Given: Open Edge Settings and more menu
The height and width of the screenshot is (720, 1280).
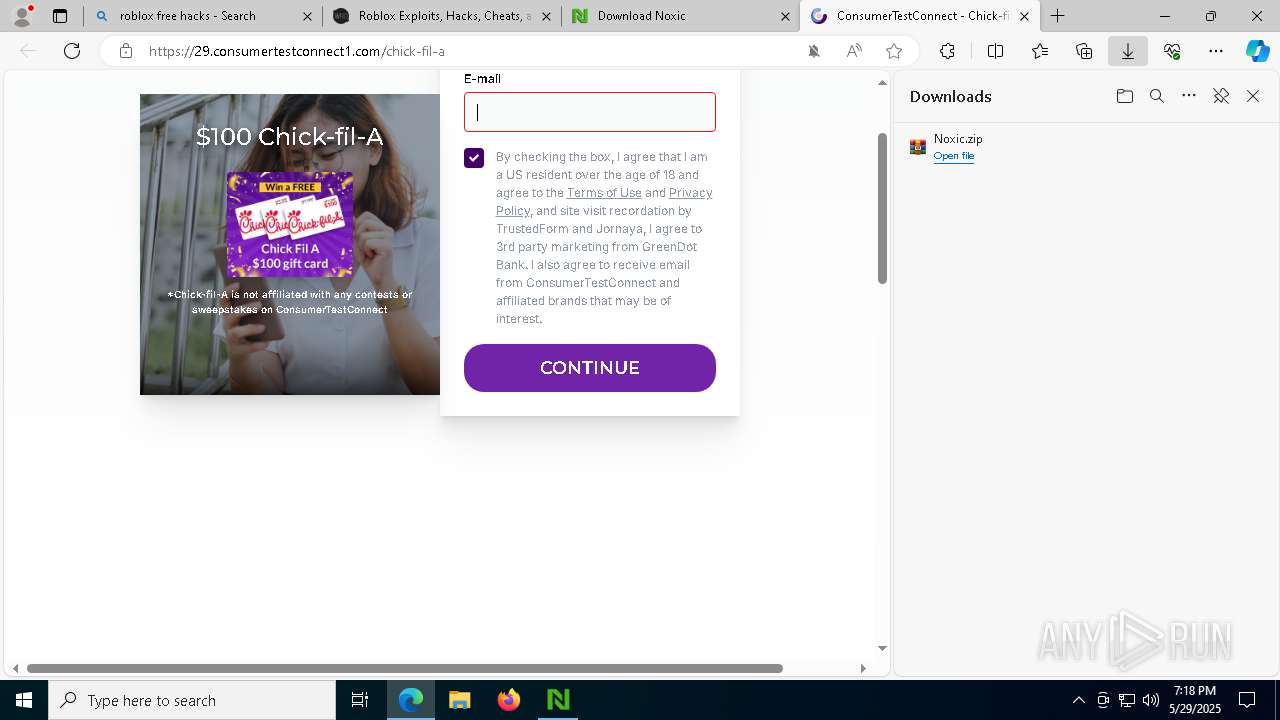Looking at the screenshot, I should [x=1216, y=51].
